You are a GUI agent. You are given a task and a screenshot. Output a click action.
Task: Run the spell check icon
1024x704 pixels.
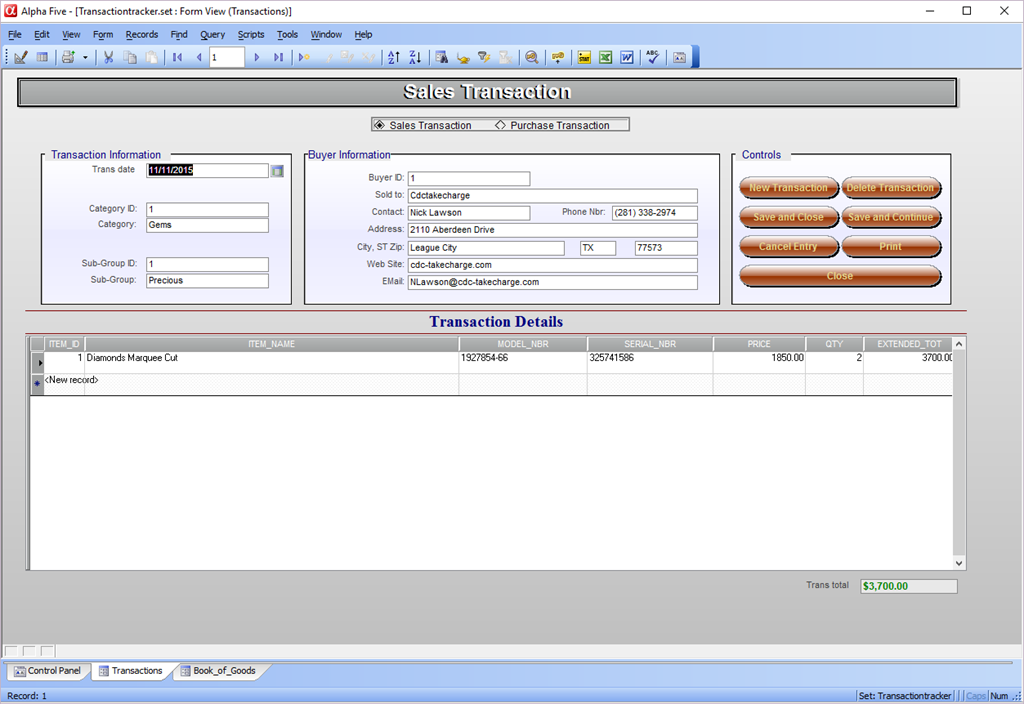click(x=652, y=58)
